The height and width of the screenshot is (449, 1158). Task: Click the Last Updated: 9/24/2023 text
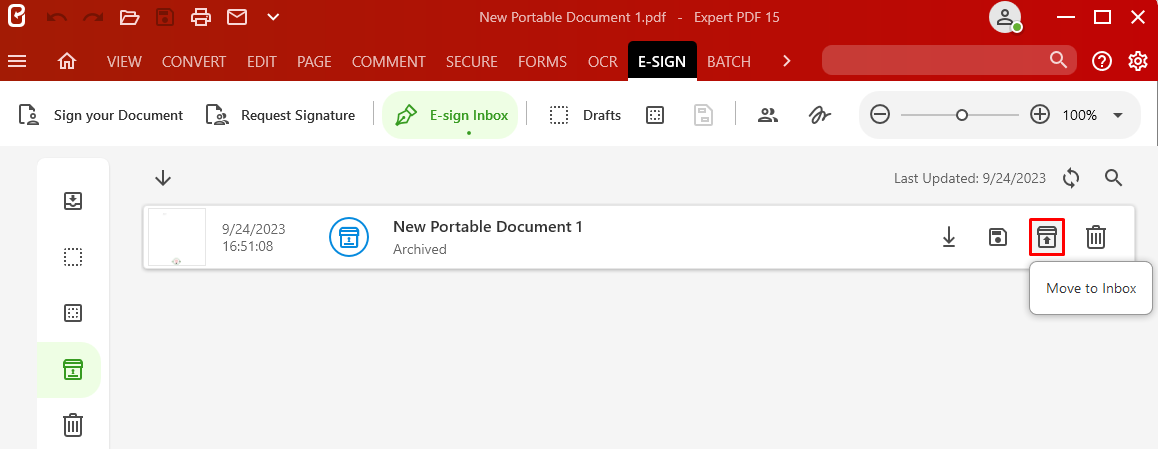pos(970,178)
